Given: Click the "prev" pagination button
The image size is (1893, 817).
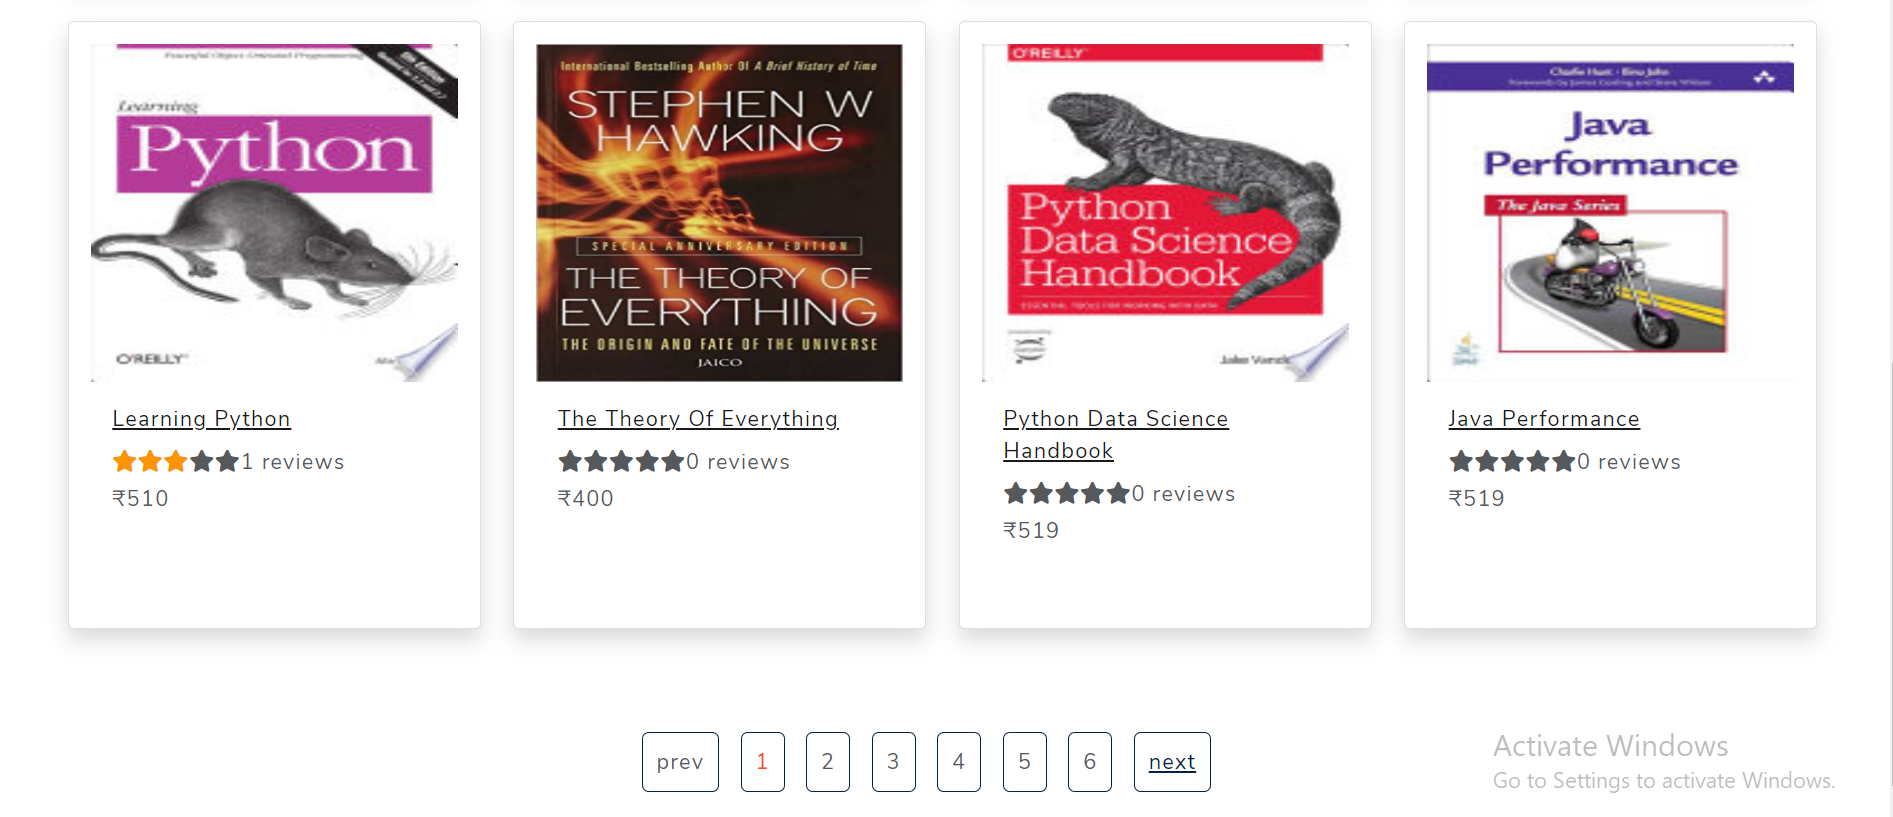Looking at the screenshot, I should (680, 761).
